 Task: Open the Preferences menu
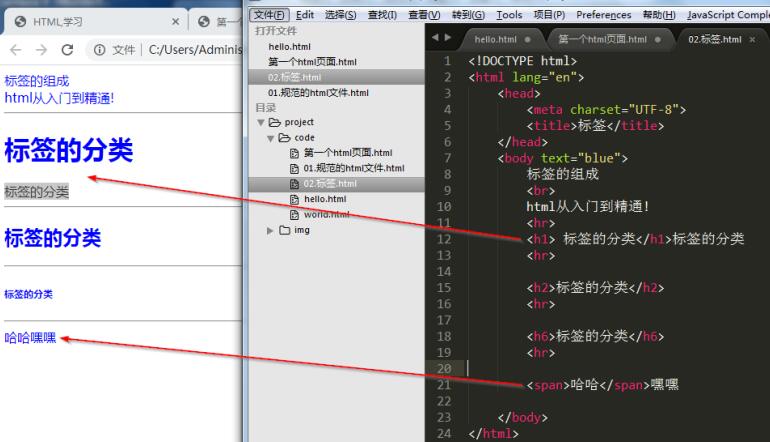click(604, 15)
